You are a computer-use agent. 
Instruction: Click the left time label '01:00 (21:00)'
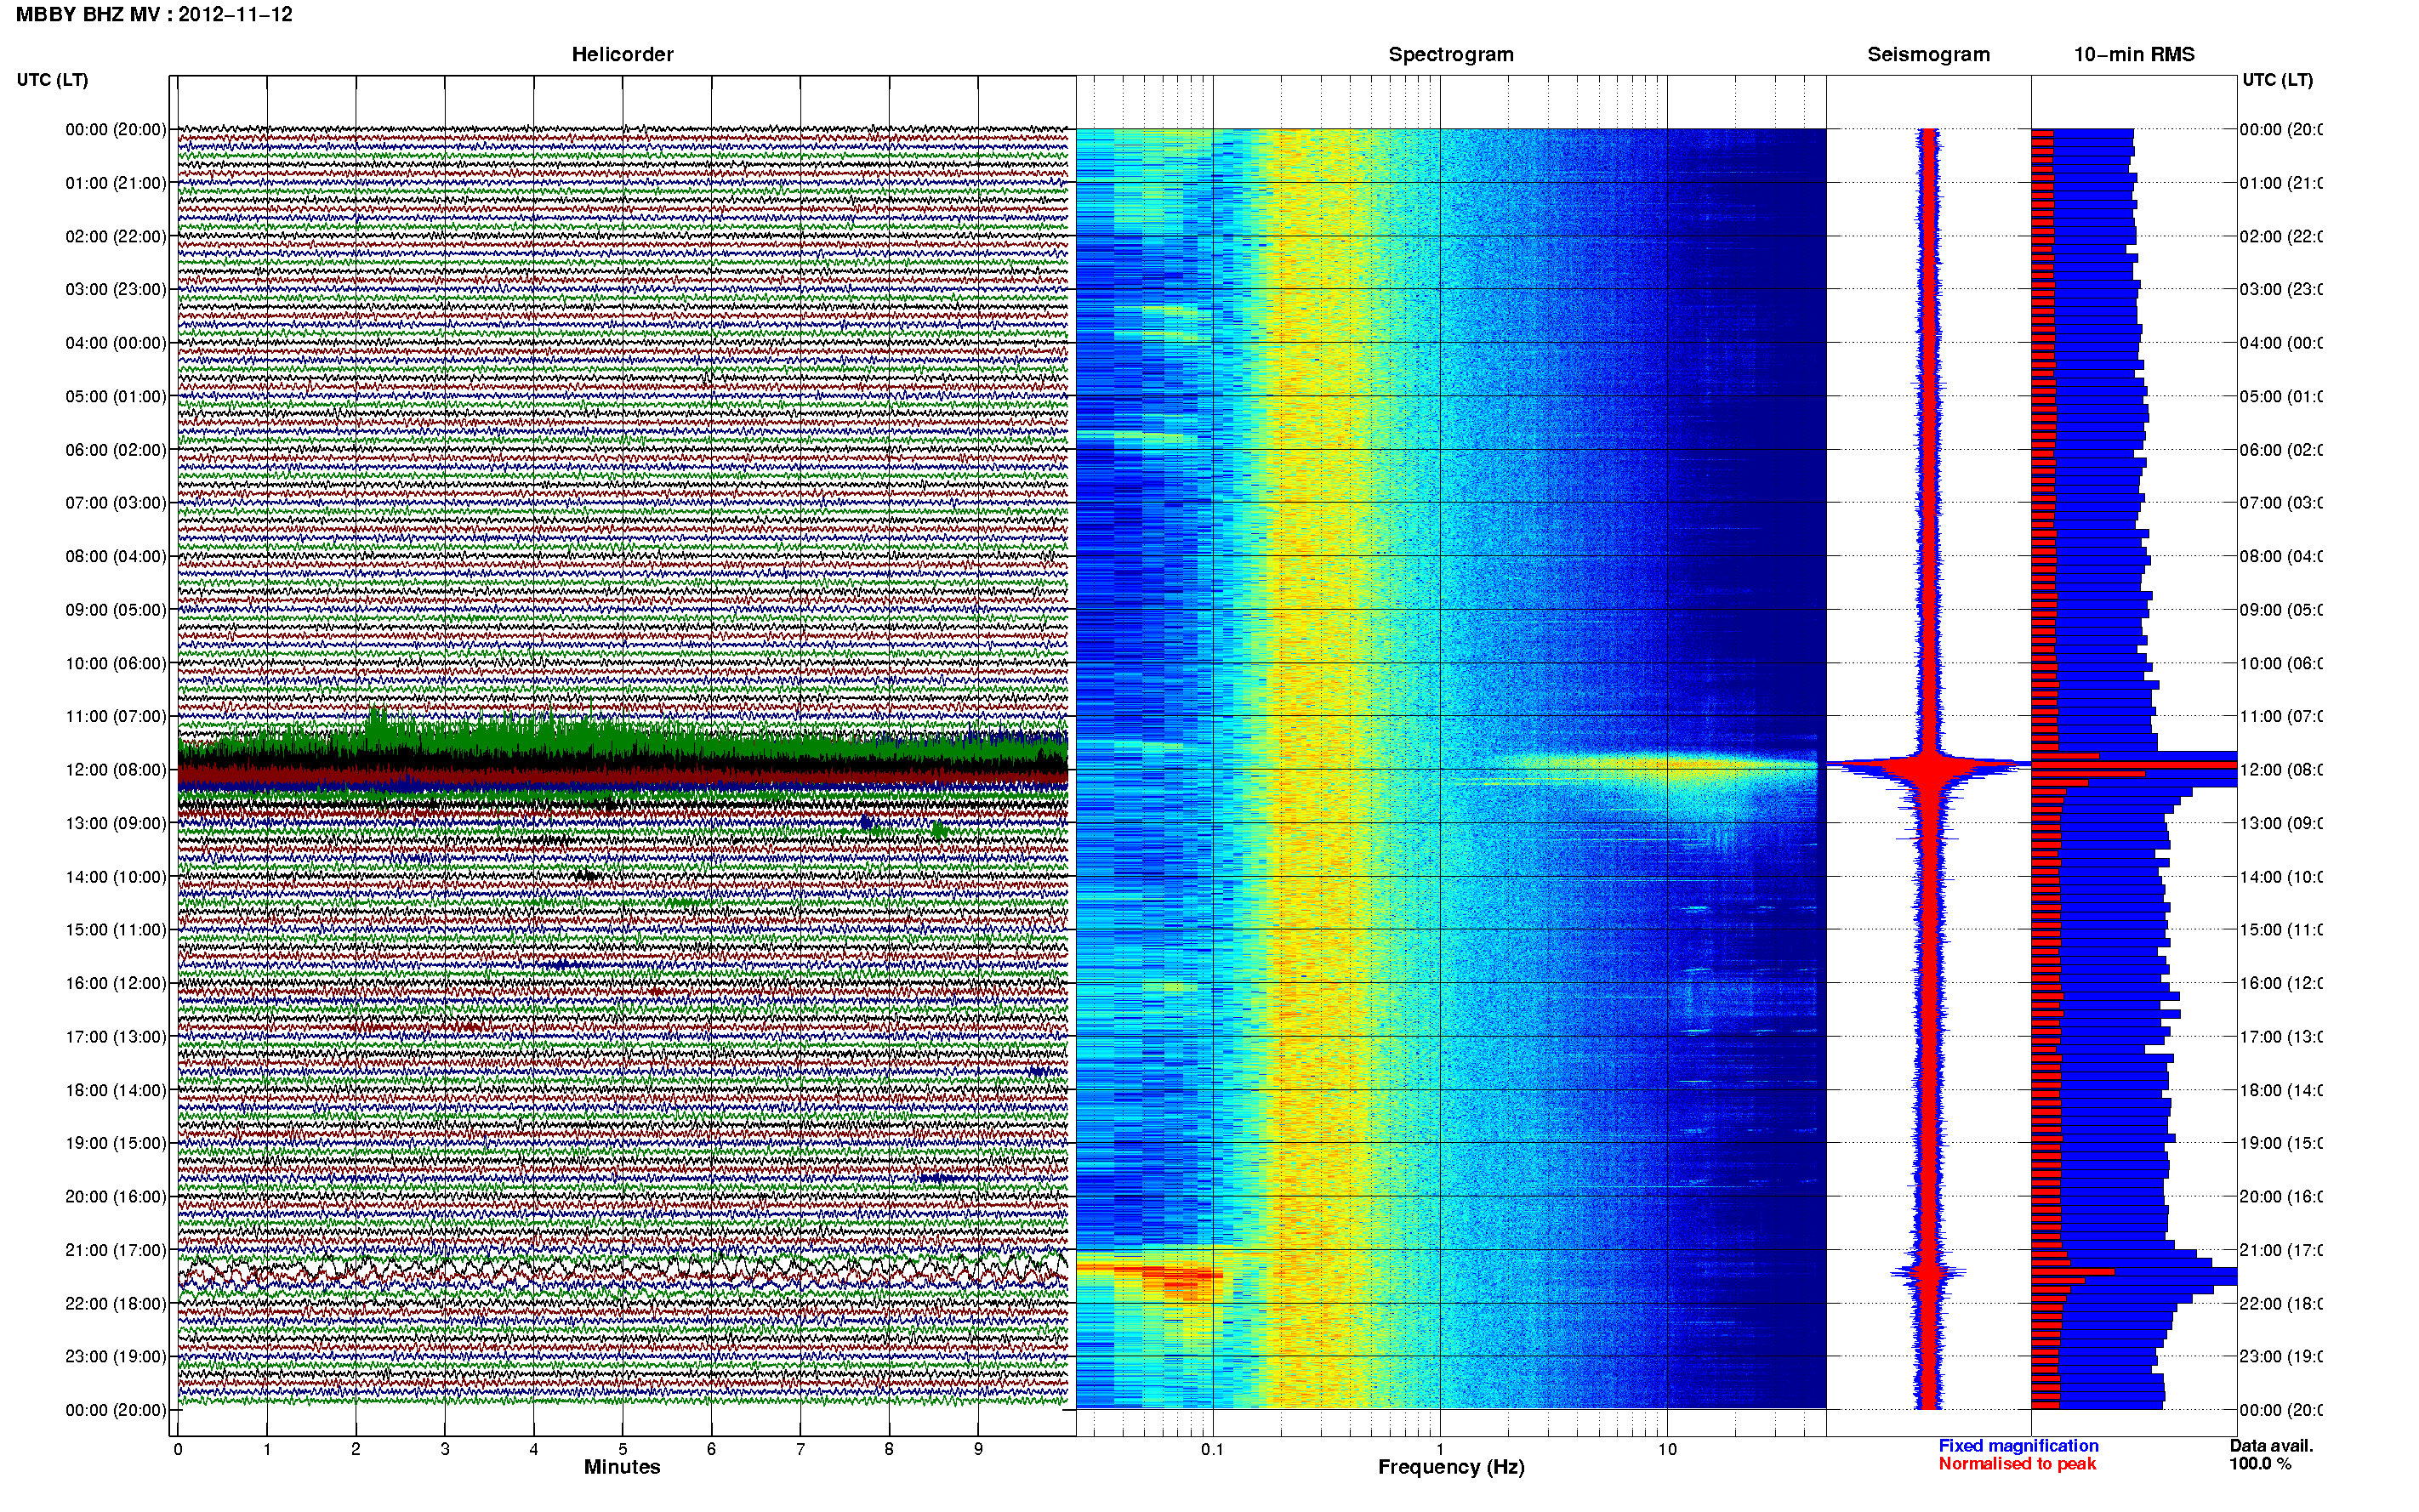click(116, 183)
